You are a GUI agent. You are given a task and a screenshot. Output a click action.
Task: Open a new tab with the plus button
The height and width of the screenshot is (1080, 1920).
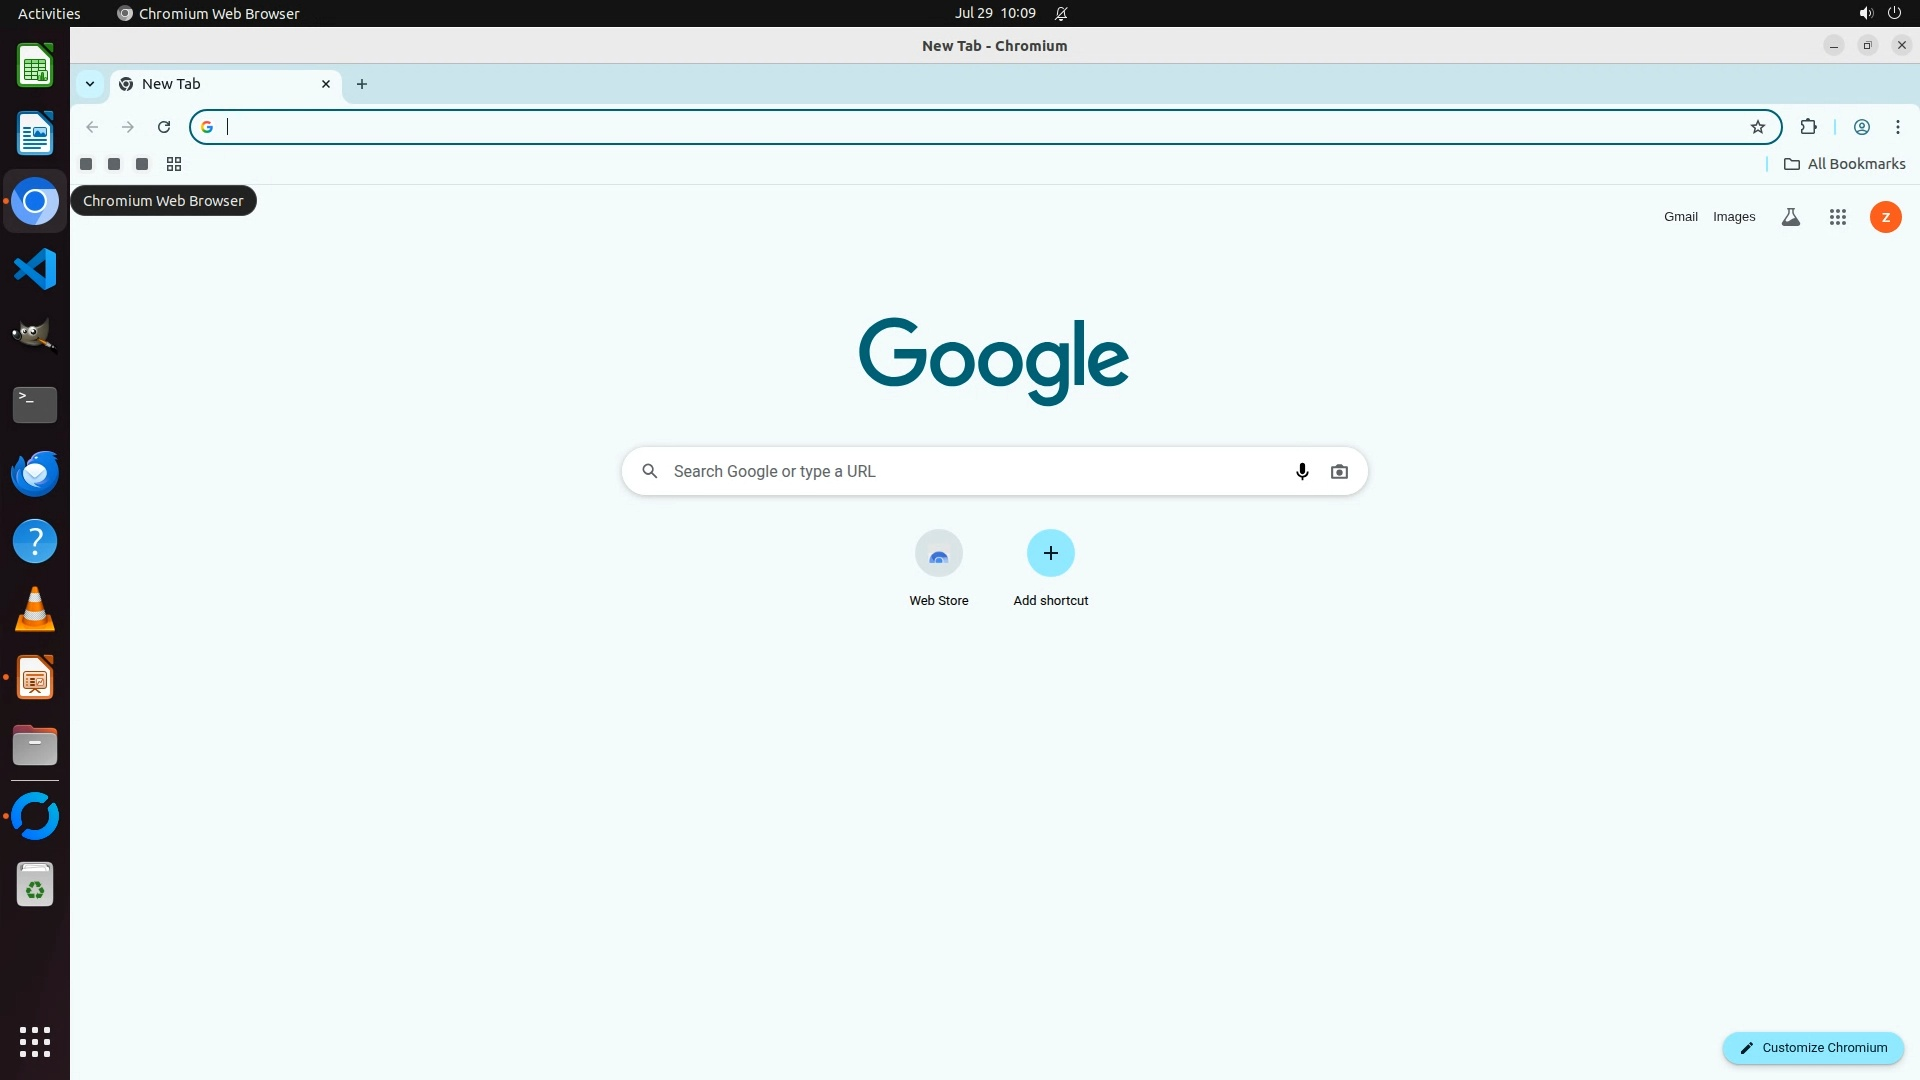coord(362,84)
